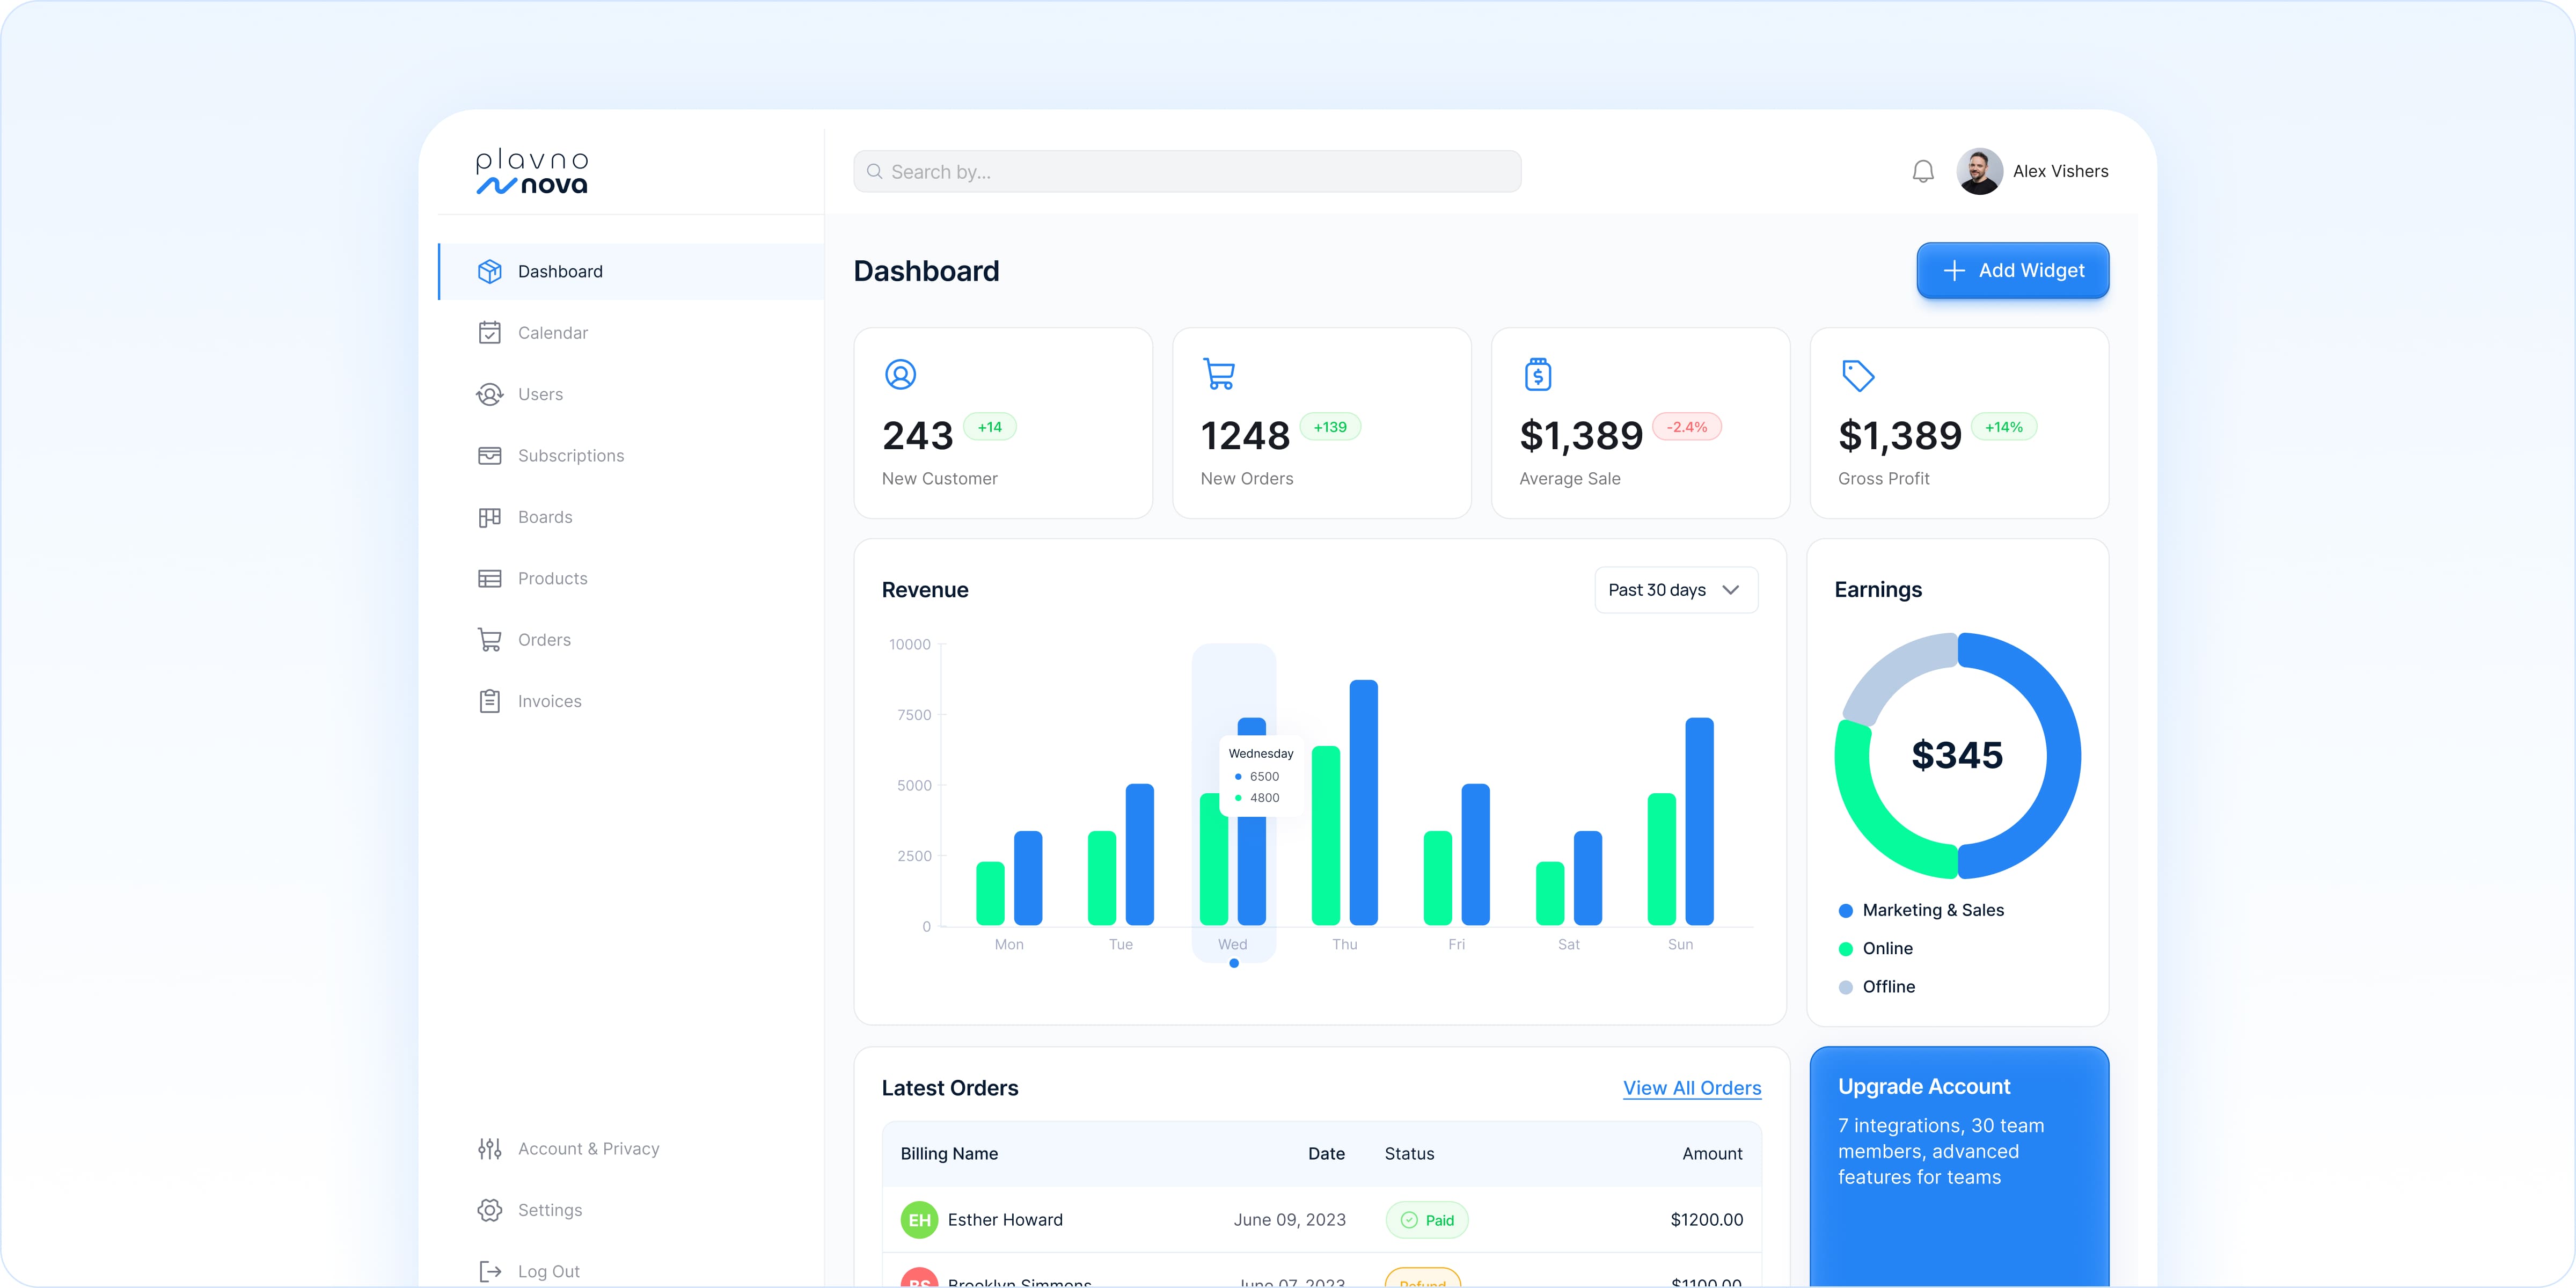
Task: Click the Boards sidebar icon
Action: [489, 516]
